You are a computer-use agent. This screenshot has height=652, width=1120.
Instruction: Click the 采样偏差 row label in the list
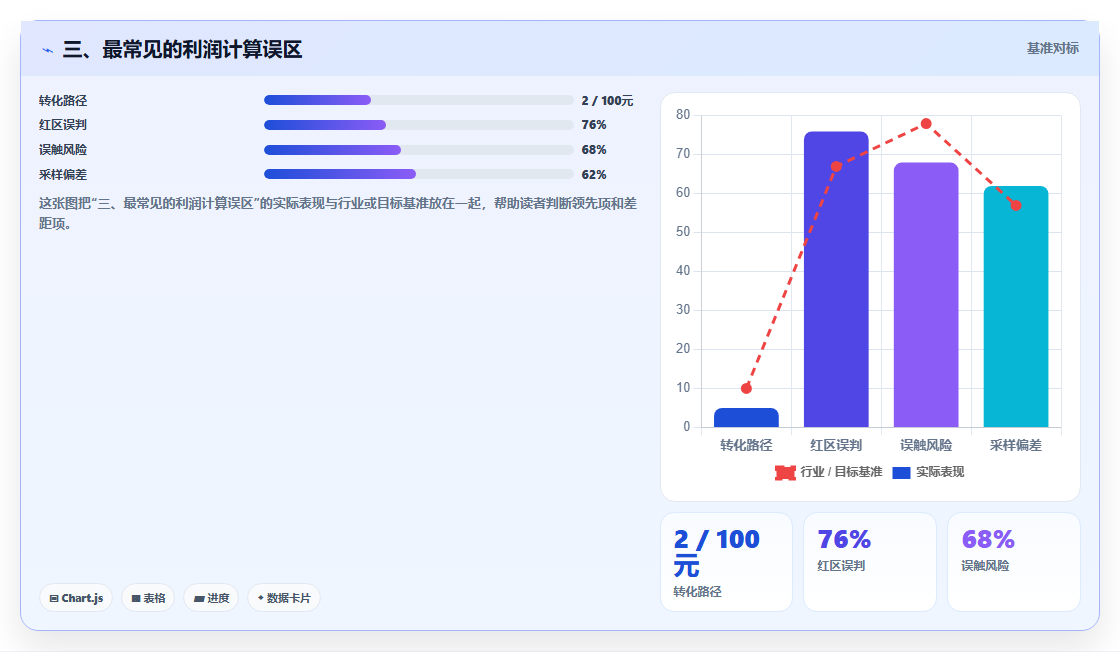[63, 175]
